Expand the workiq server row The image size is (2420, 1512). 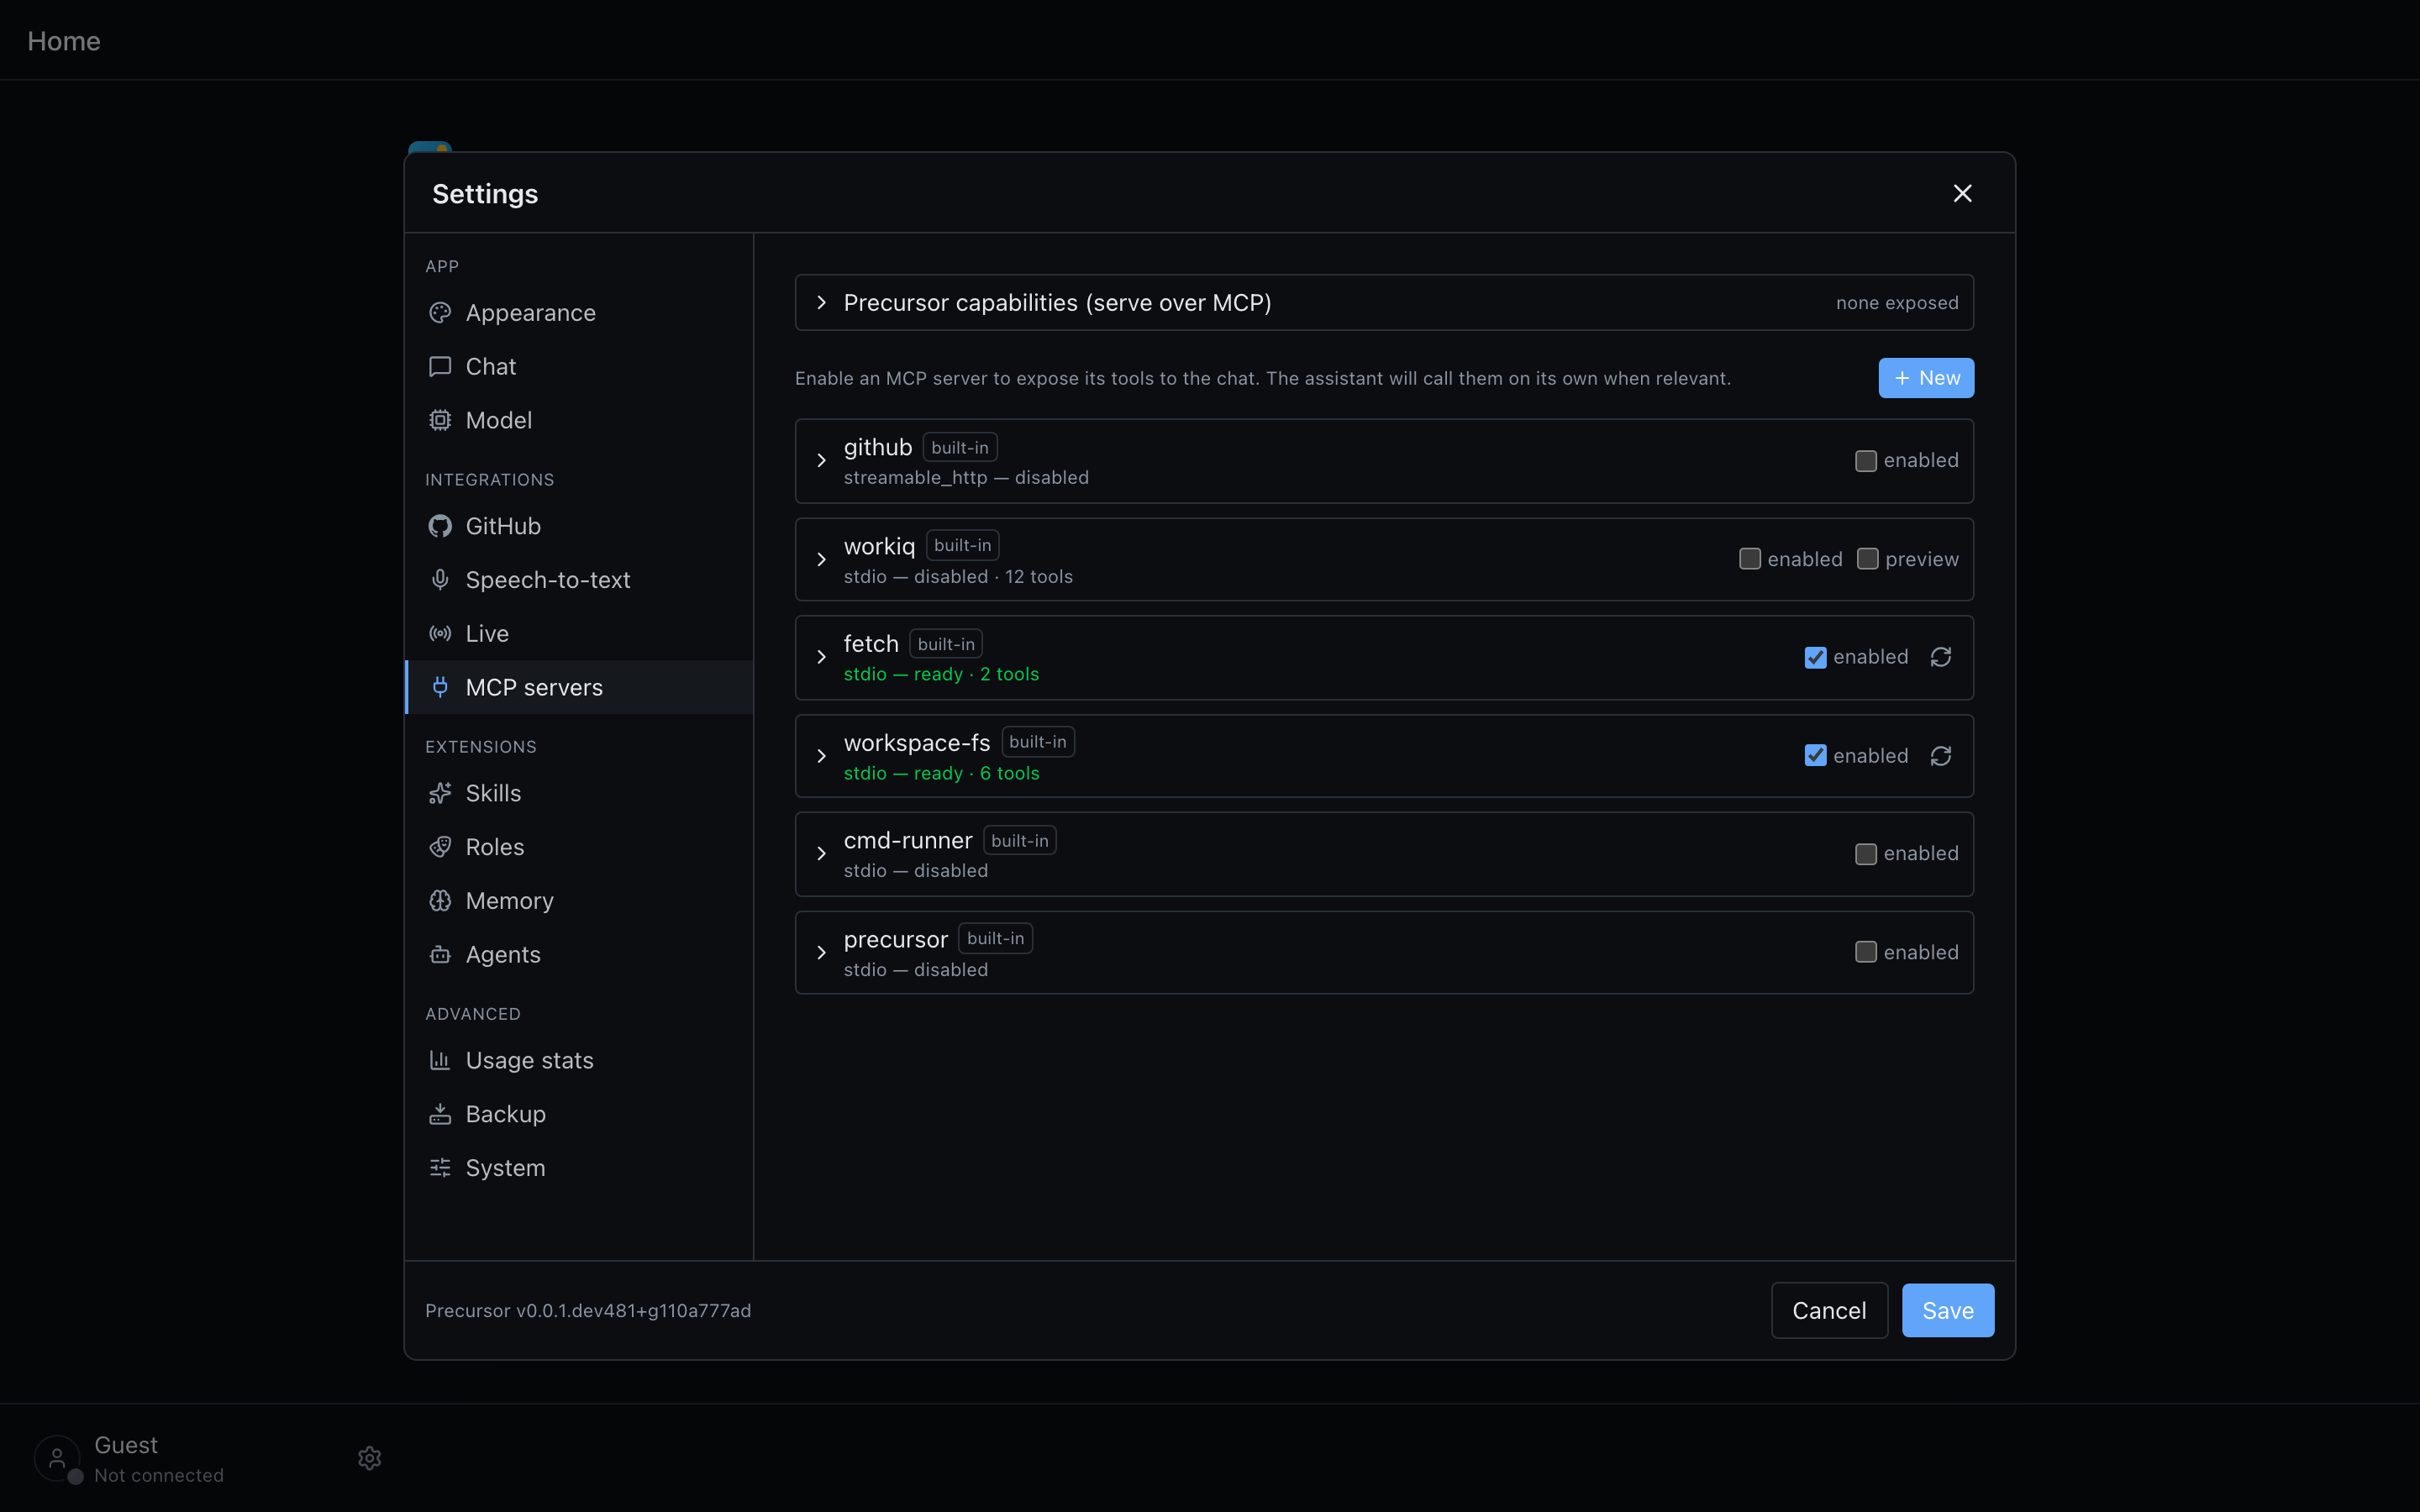pyautogui.click(x=821, y=559)
